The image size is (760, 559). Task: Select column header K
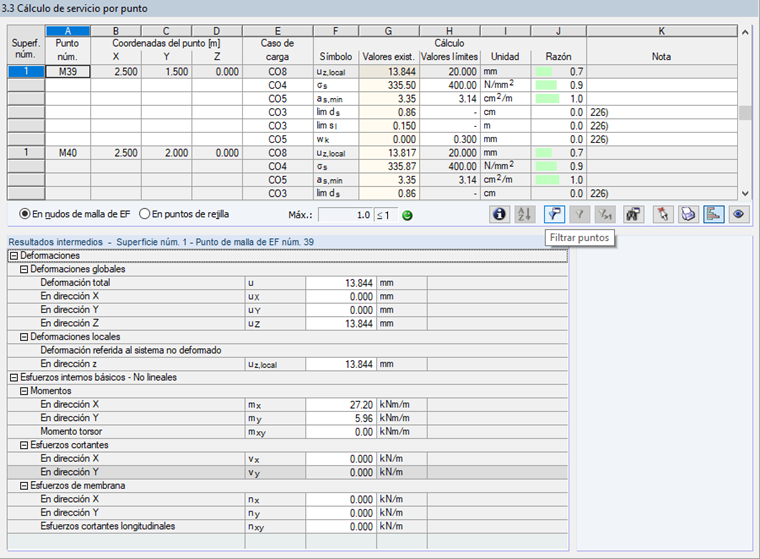[662, 31]
